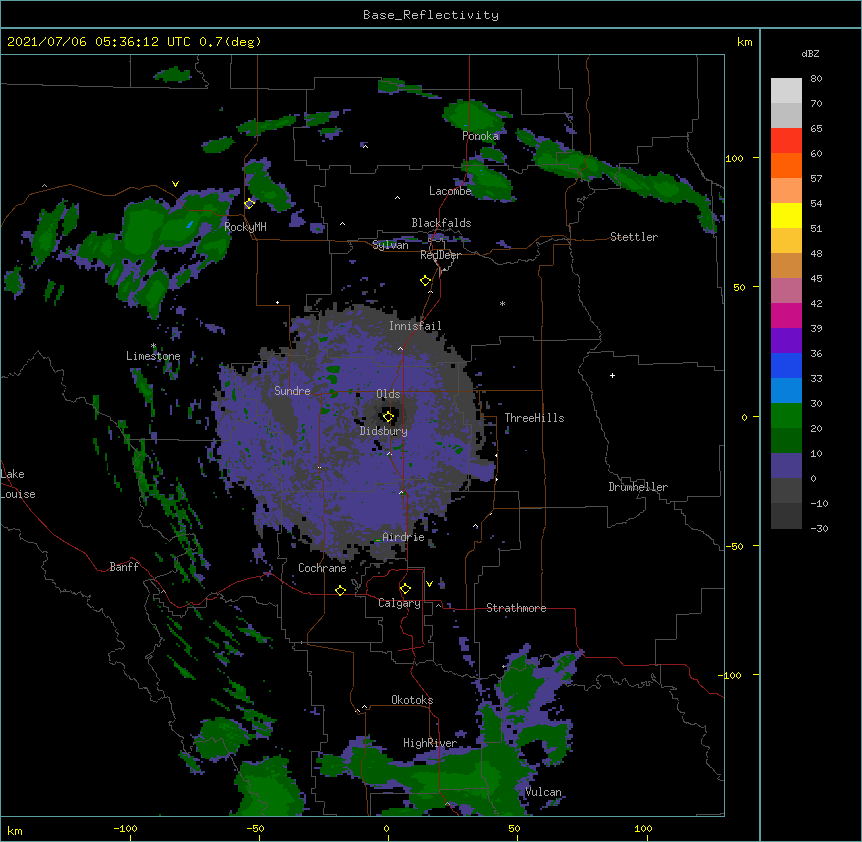The image size is (862, 842).
Task: Click the dBZ legend heading
Action: click(x=810, y=54)
